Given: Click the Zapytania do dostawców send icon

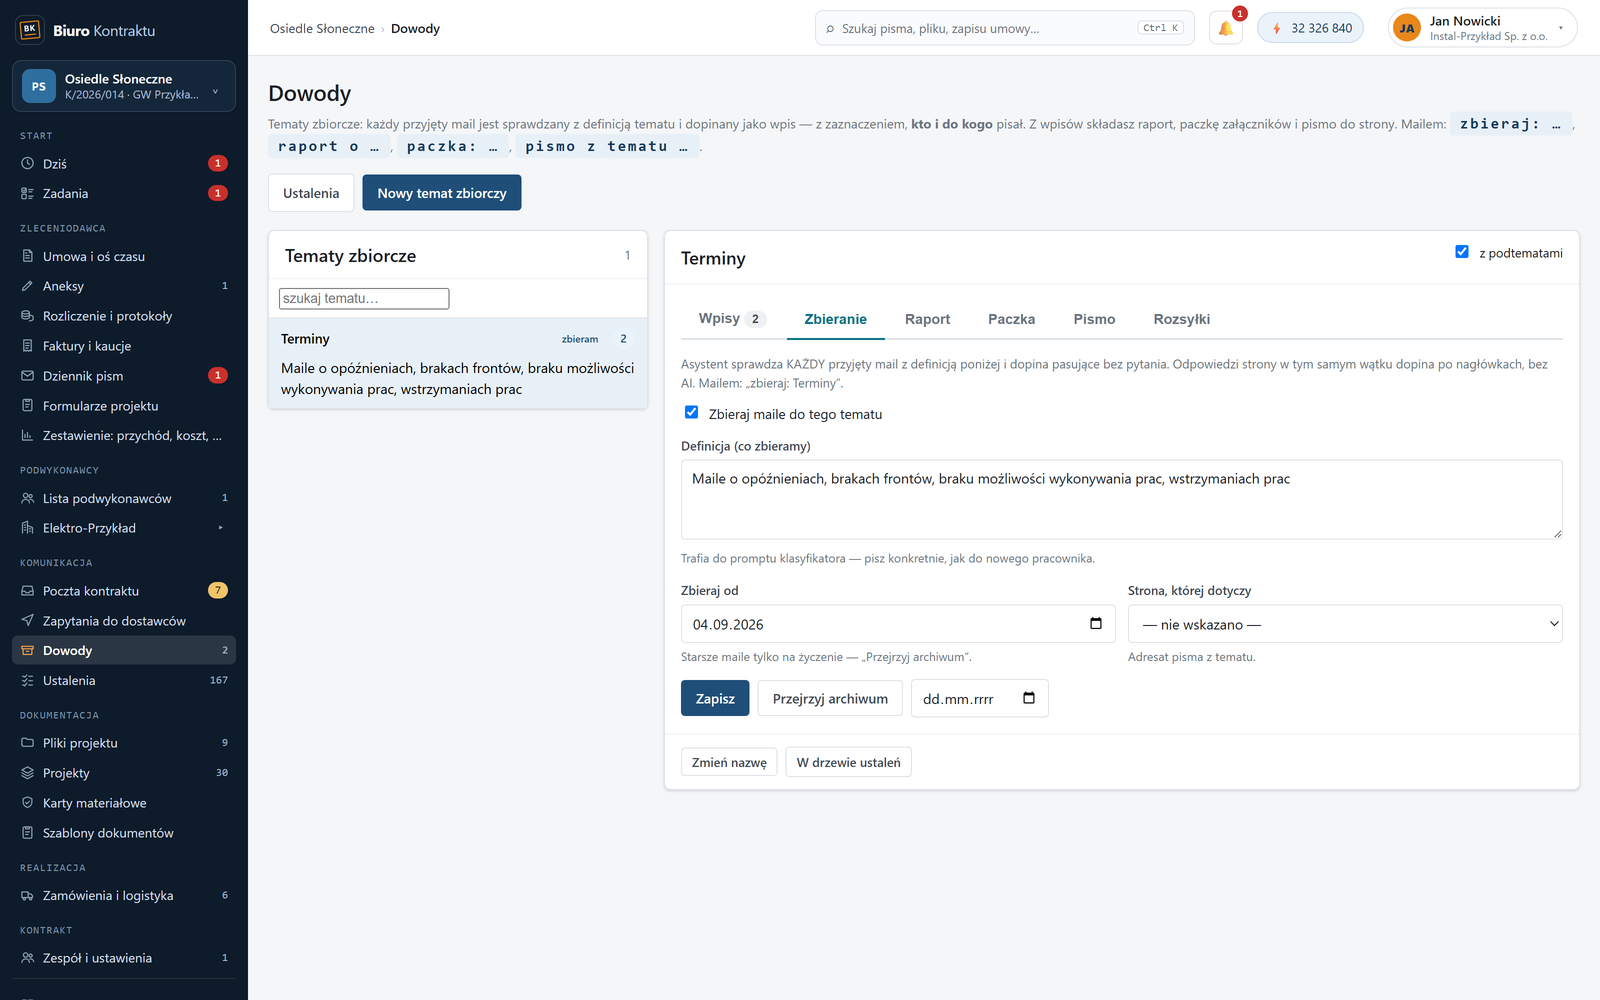Looking at the screenshot, I should (28, 621).
